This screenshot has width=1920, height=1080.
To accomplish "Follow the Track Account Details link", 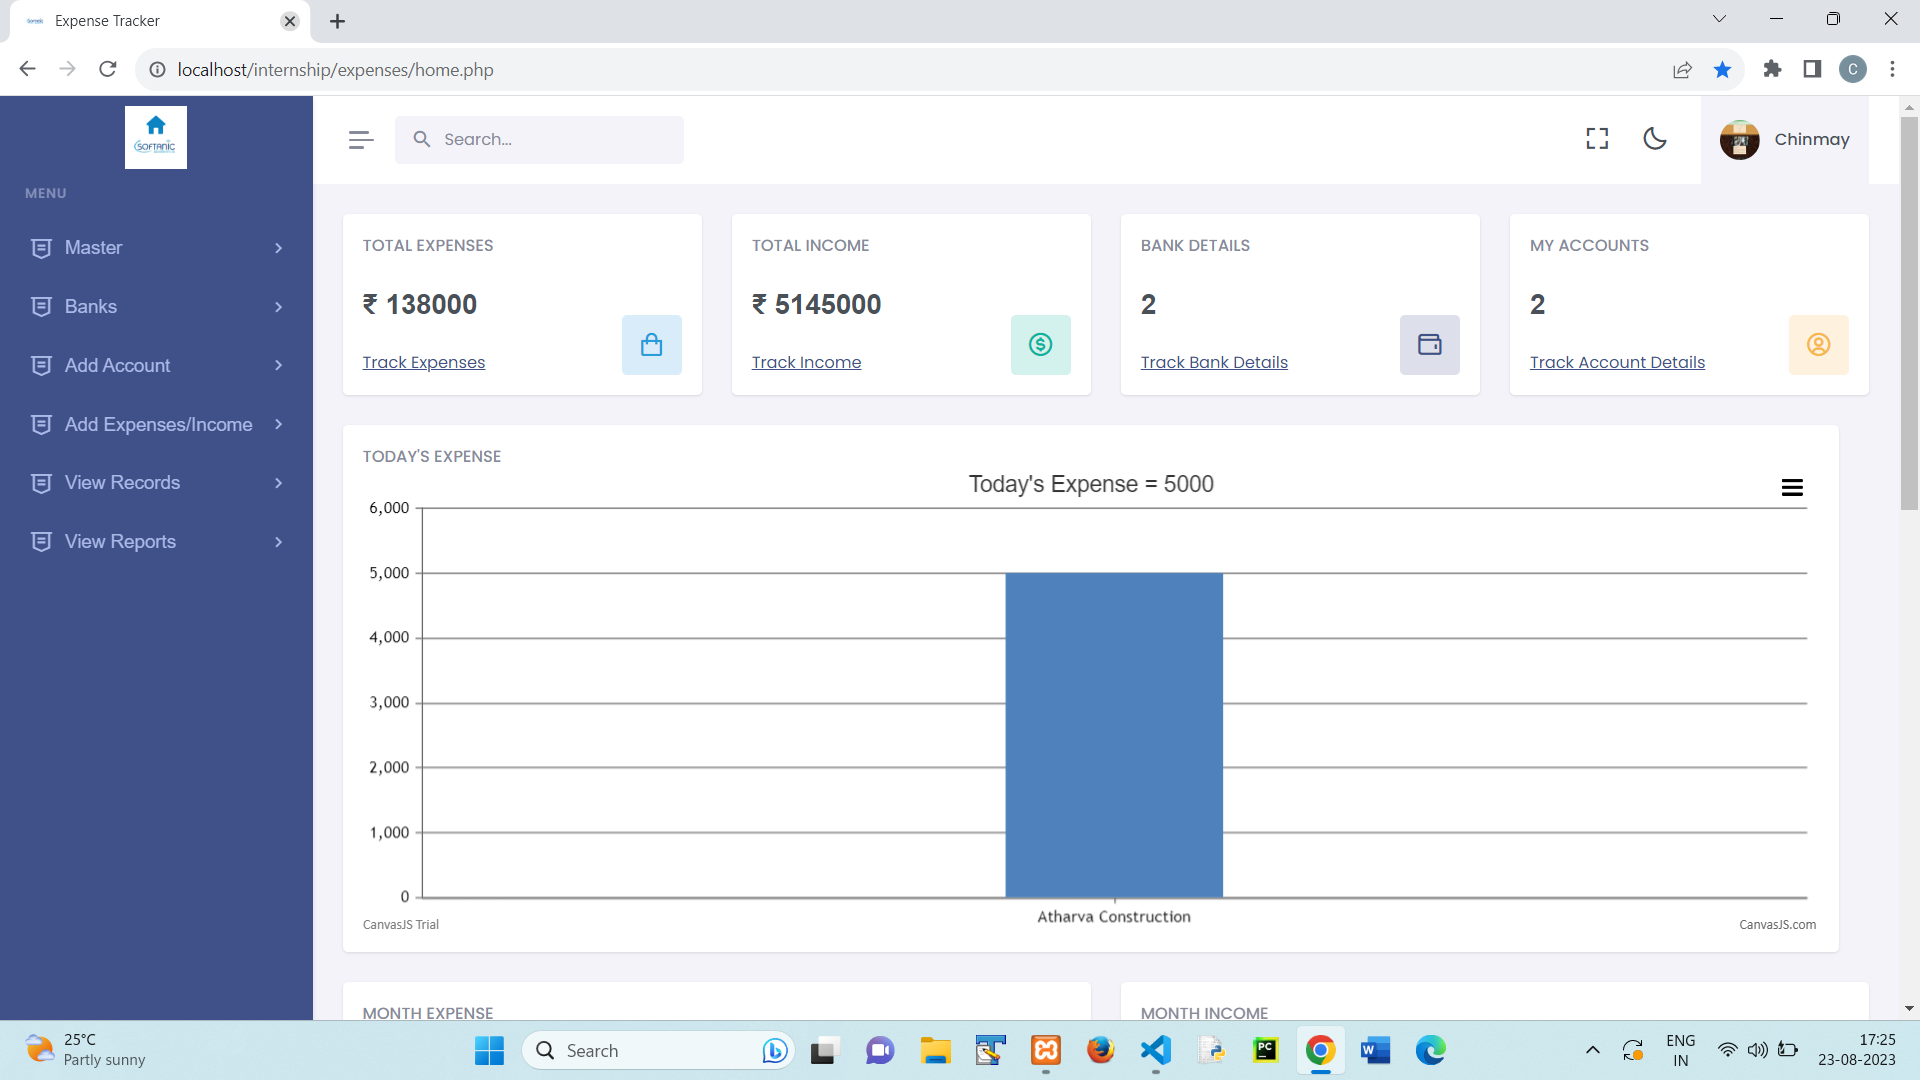I will pyautogui.click(x=1617, y=362).
